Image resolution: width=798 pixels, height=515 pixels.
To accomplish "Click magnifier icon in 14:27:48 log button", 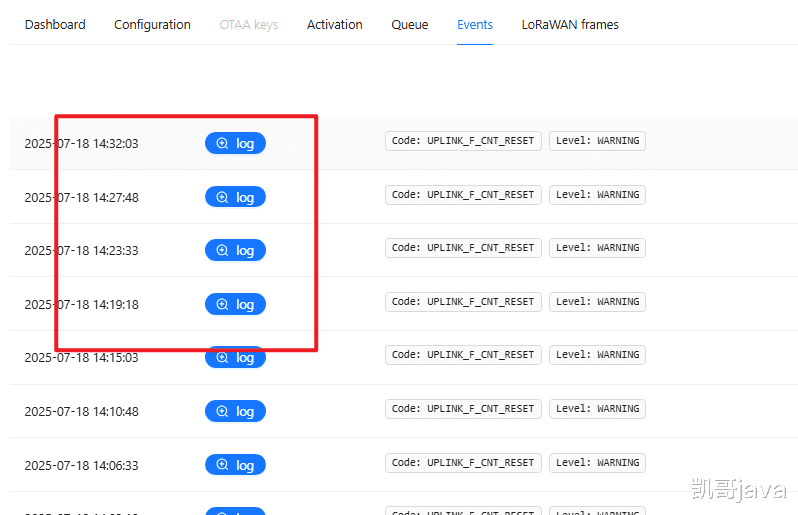I will [x=222, y=197].
